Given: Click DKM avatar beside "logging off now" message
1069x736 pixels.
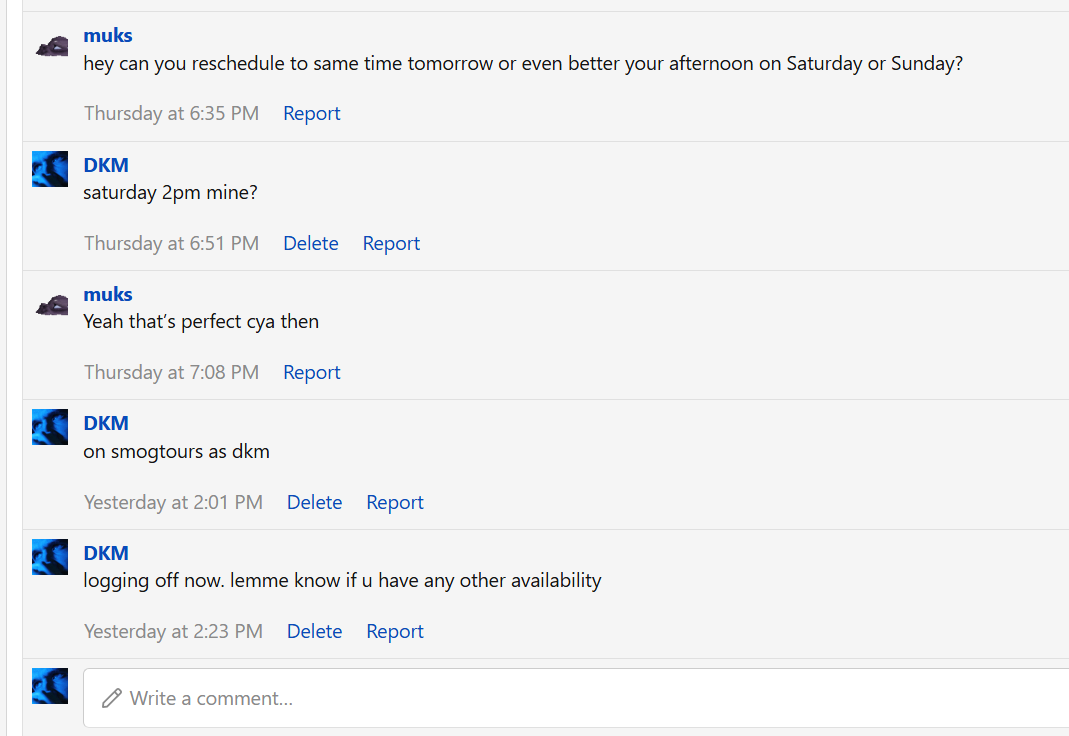Looking at the screenshot, I should 50,557.
